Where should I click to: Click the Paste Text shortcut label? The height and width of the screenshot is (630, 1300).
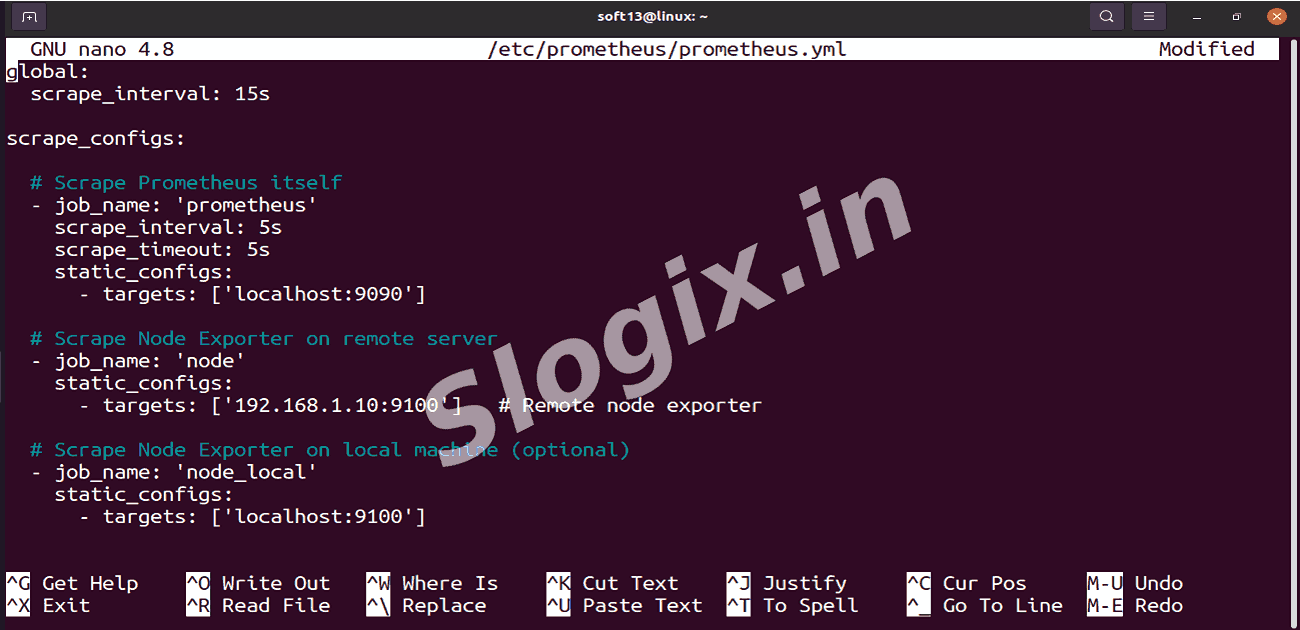pyautogui.click(x=642, y=605)
